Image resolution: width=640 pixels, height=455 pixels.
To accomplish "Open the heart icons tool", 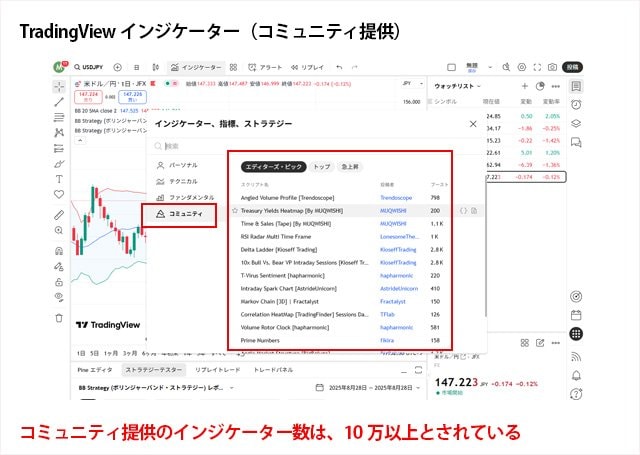I will click(x=59, y=195).
